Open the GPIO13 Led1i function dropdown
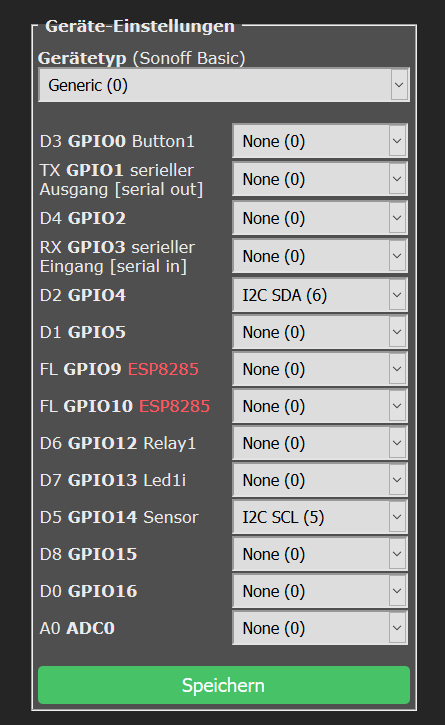Viewport: 445px width, 725px height. click(x=320, y=480)
